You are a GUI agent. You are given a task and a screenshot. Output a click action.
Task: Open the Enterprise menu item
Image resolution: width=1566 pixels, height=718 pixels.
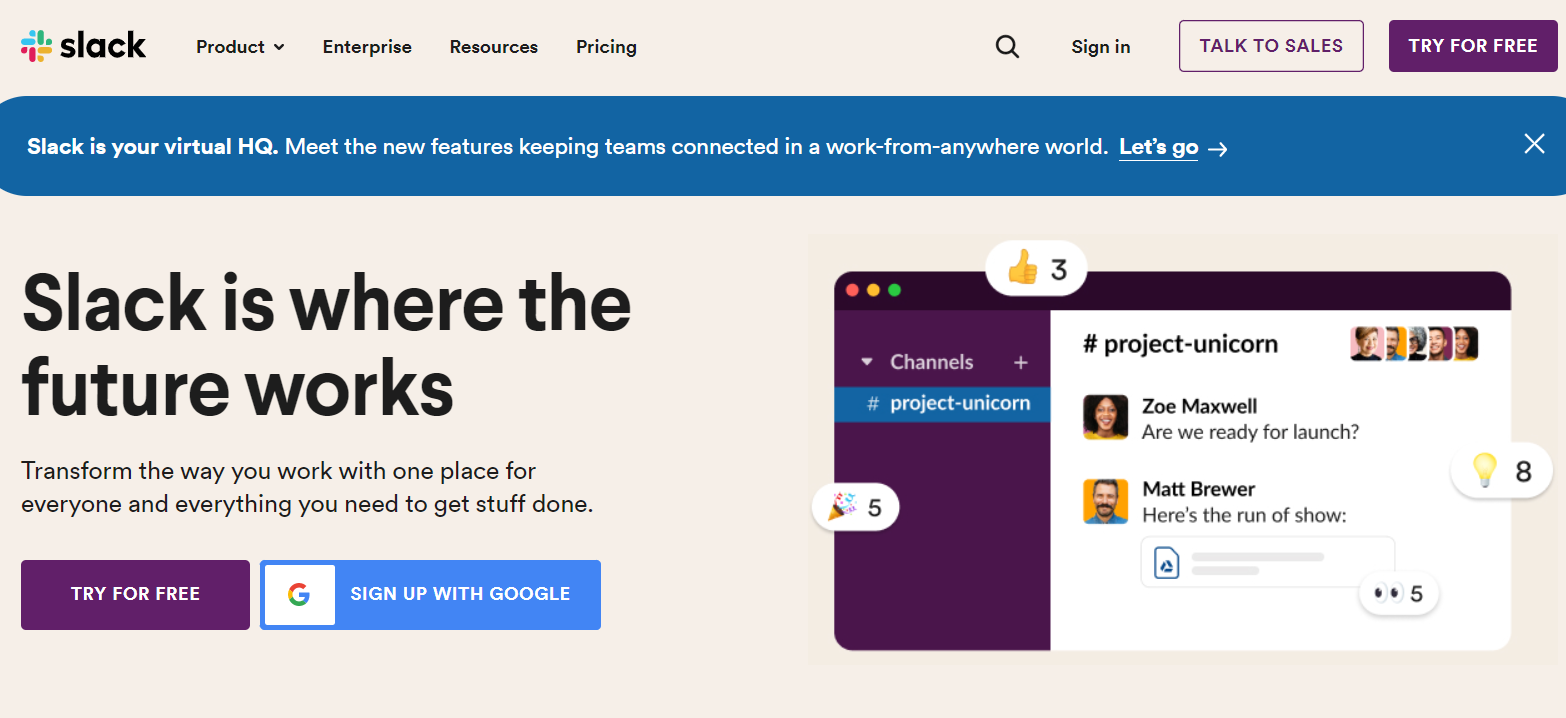(367, 47)
